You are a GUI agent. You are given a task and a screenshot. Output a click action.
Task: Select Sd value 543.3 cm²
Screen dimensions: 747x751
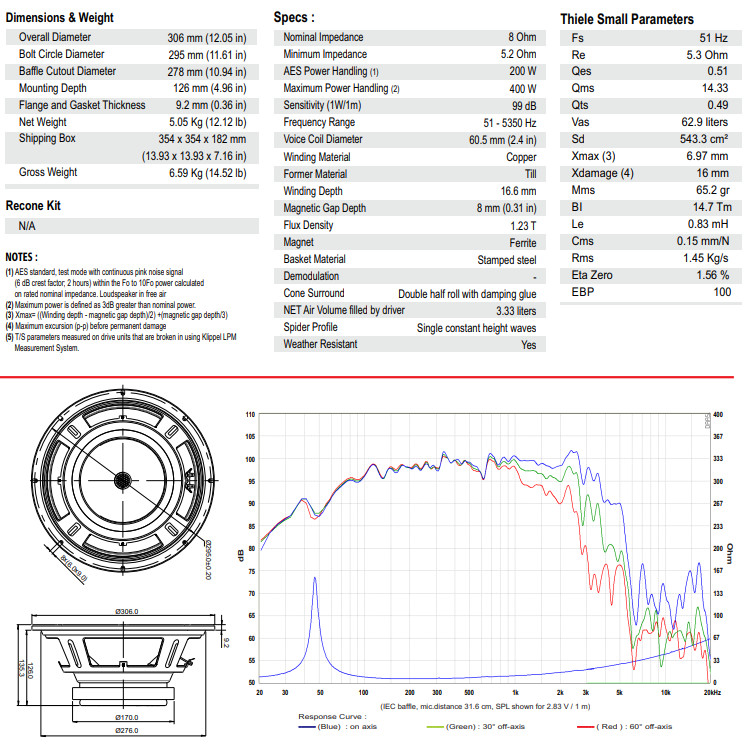coord(704,139)
